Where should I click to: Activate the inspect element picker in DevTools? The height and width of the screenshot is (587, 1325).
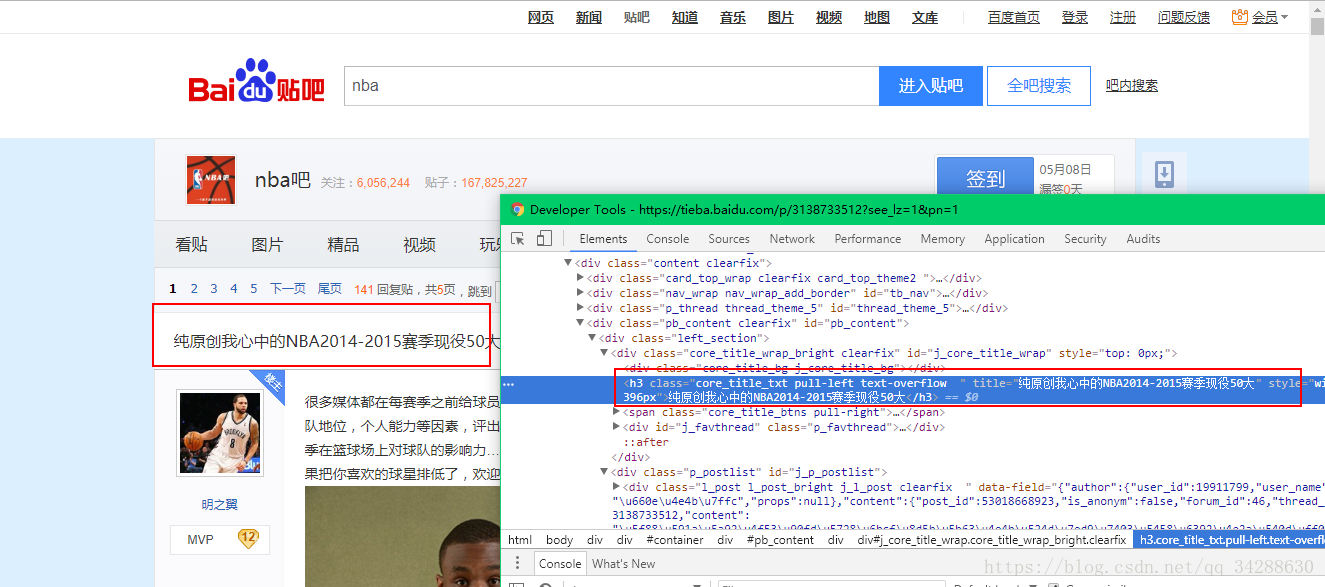pos(518,238)
